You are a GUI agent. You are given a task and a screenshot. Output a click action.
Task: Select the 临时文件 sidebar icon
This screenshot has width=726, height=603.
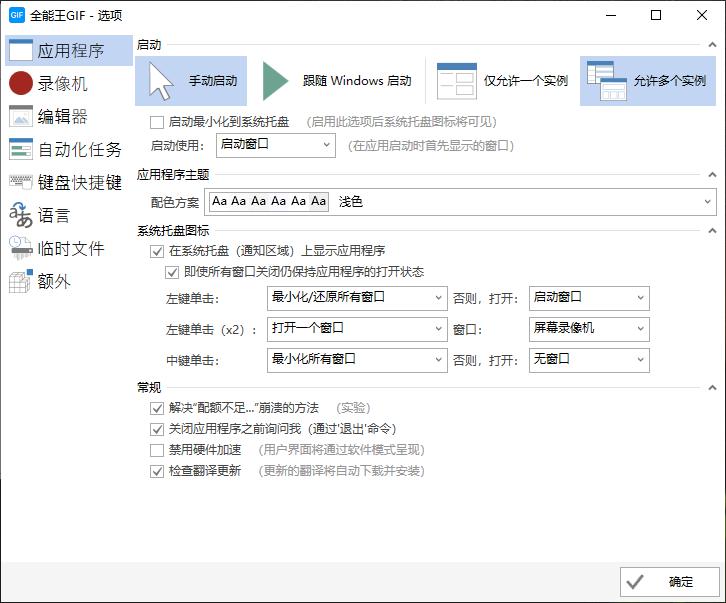point(21,248)
